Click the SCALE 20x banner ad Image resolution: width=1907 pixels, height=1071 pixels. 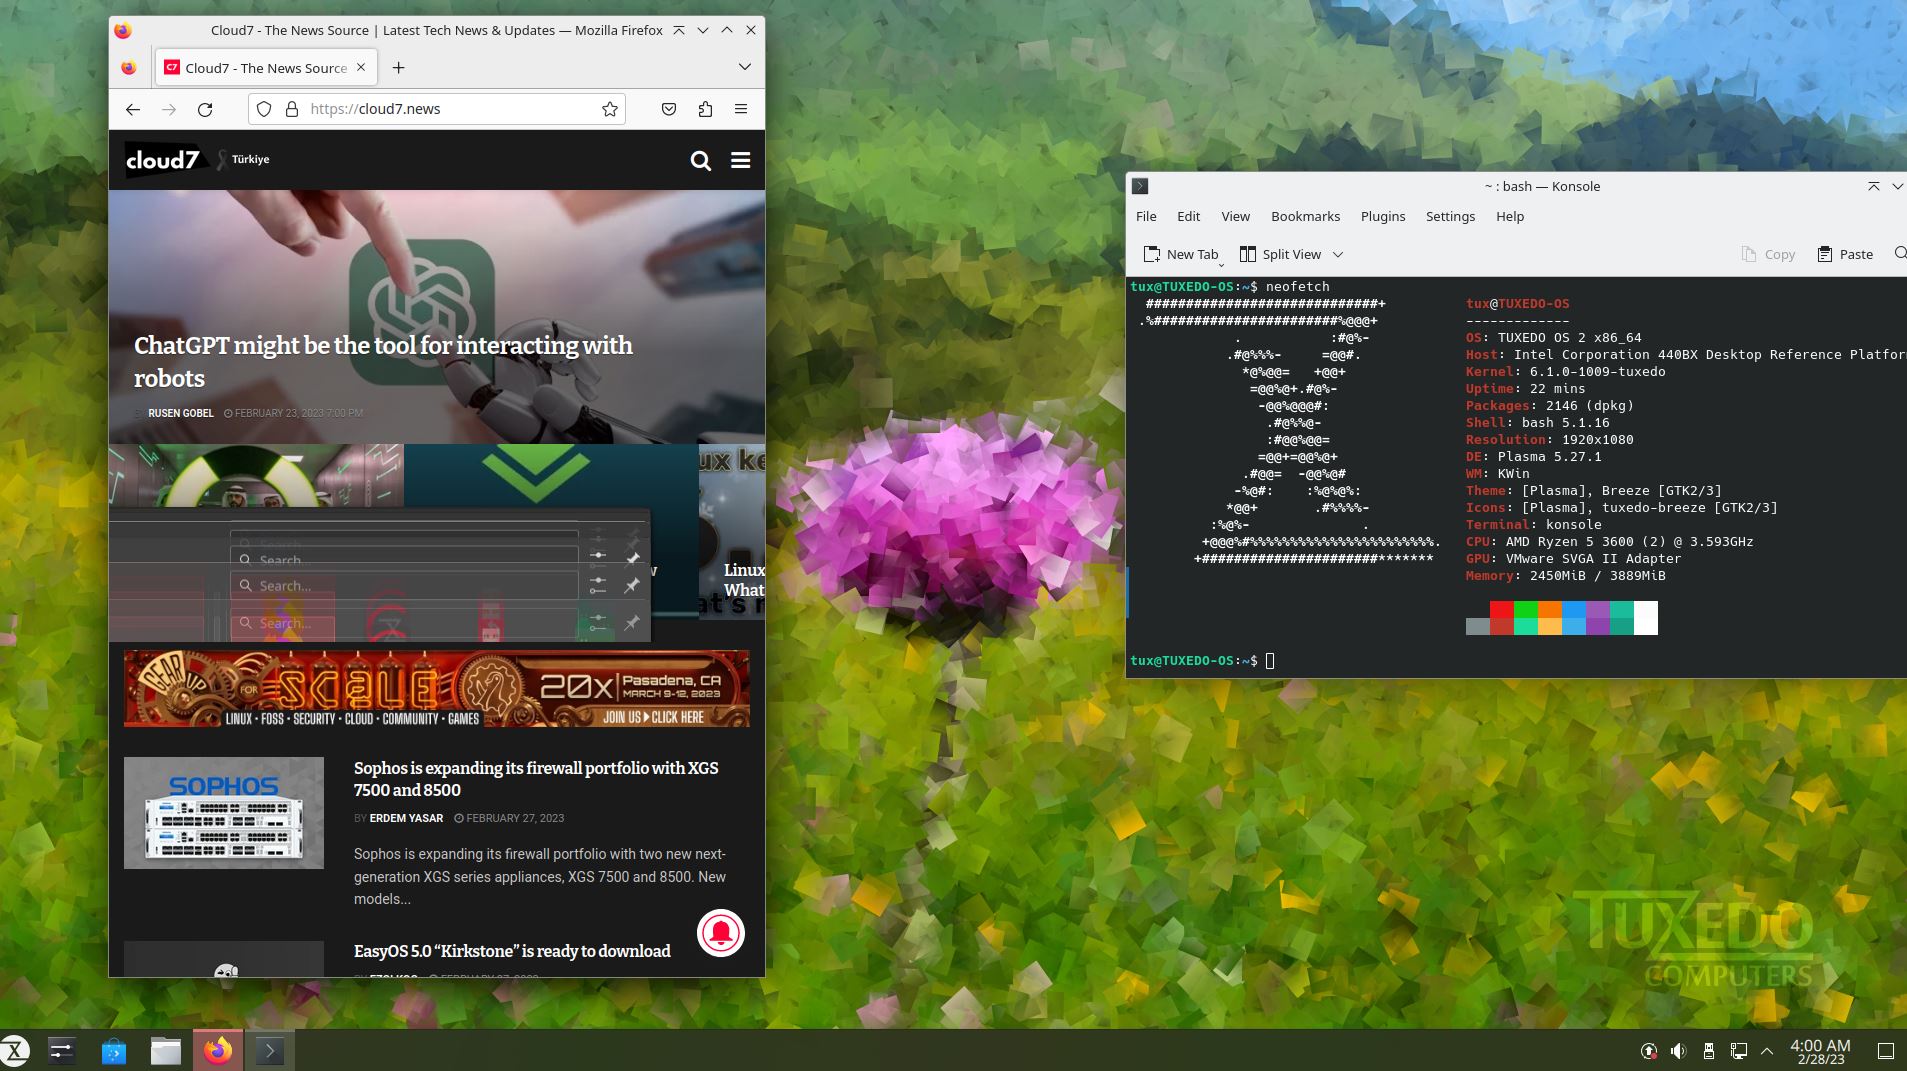tap(436, 688)
